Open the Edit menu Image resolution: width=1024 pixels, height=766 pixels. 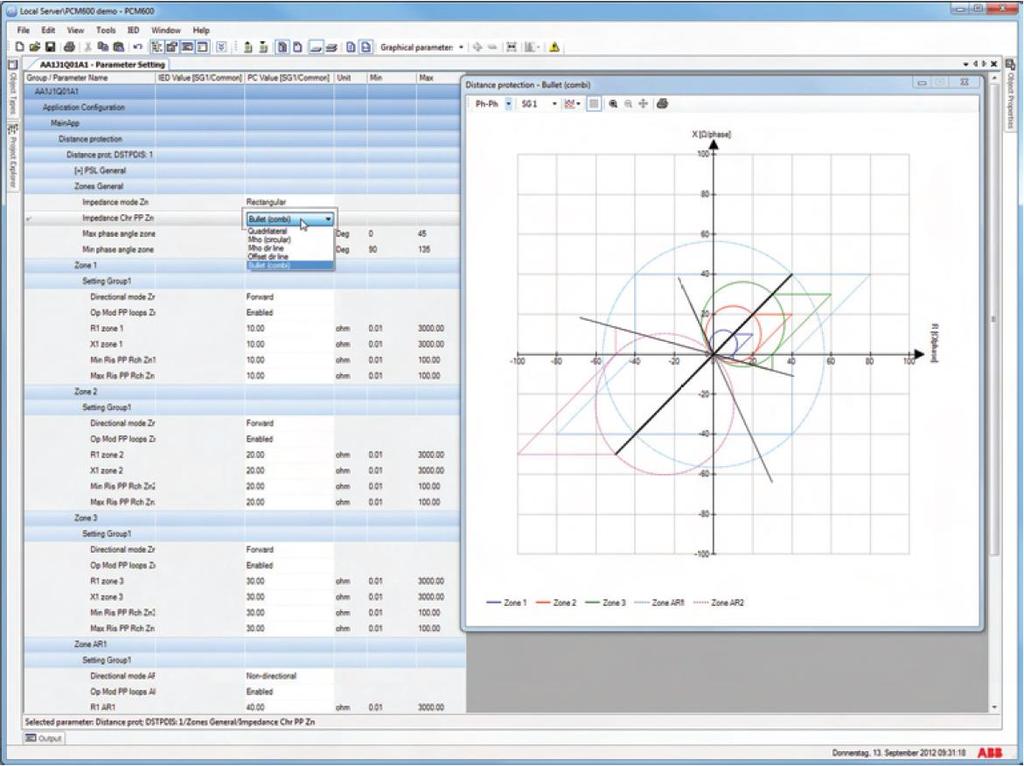pyautogui.click(x=48, y=30)
